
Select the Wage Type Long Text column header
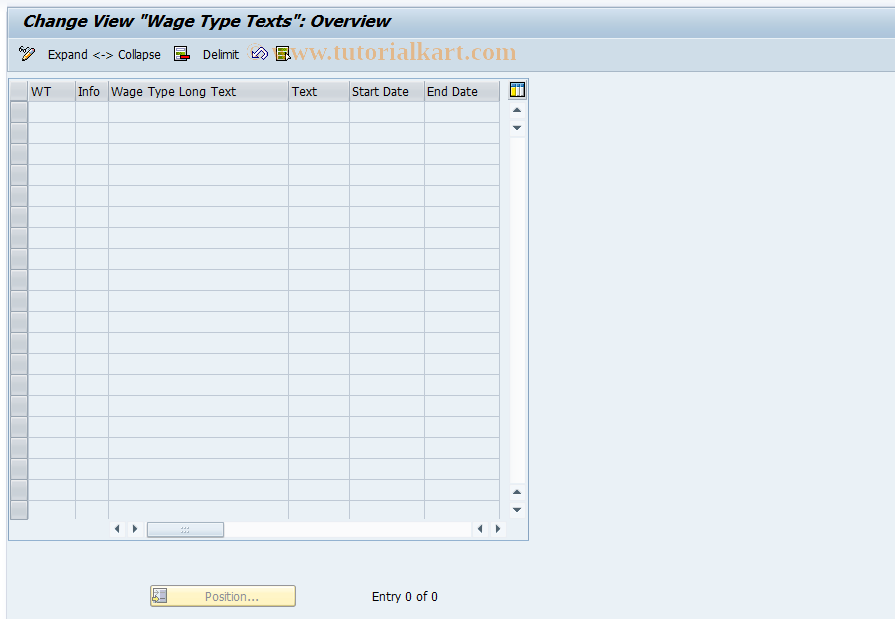tap(199, 91)
